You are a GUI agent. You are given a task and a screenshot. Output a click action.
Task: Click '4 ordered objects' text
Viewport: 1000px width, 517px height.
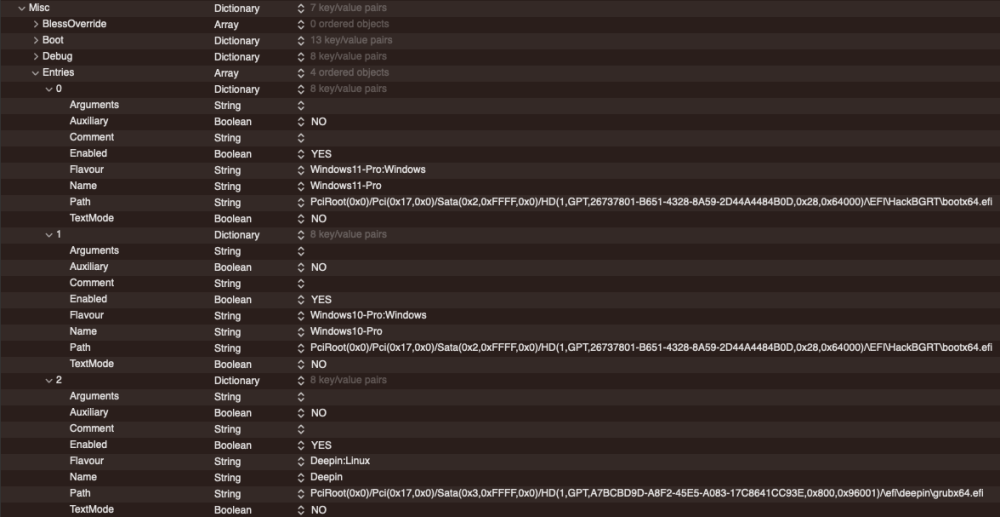(x=349, y=73)
